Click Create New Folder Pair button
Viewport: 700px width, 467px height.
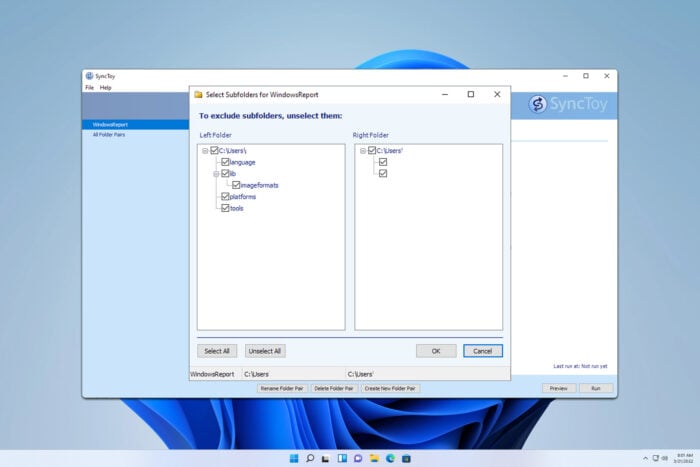click(390, 388)
